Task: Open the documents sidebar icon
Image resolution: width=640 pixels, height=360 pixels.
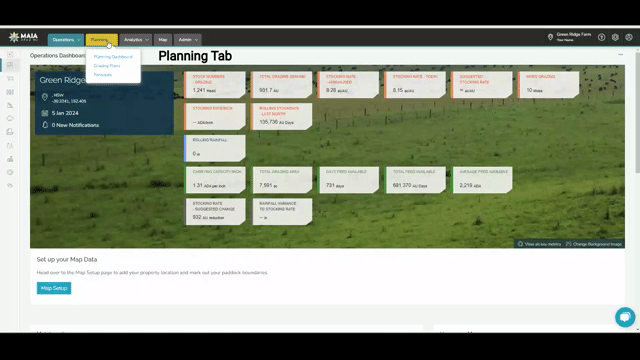Action: pyautogui.click(x=10, y=132)
